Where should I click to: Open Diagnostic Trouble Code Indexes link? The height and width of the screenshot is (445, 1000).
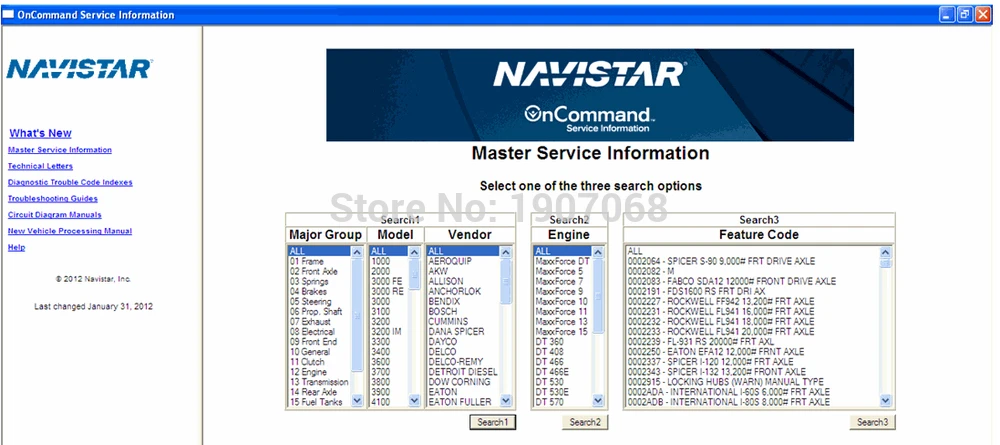tap(70, 182)
